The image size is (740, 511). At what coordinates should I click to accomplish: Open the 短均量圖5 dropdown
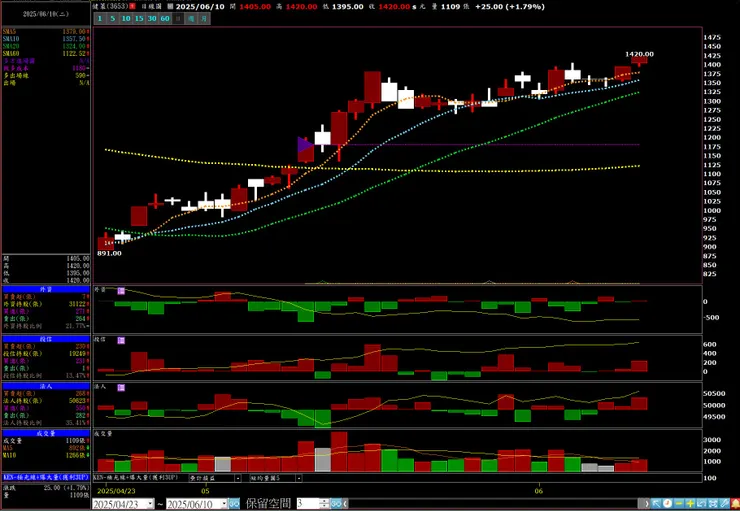pos(299,478)
